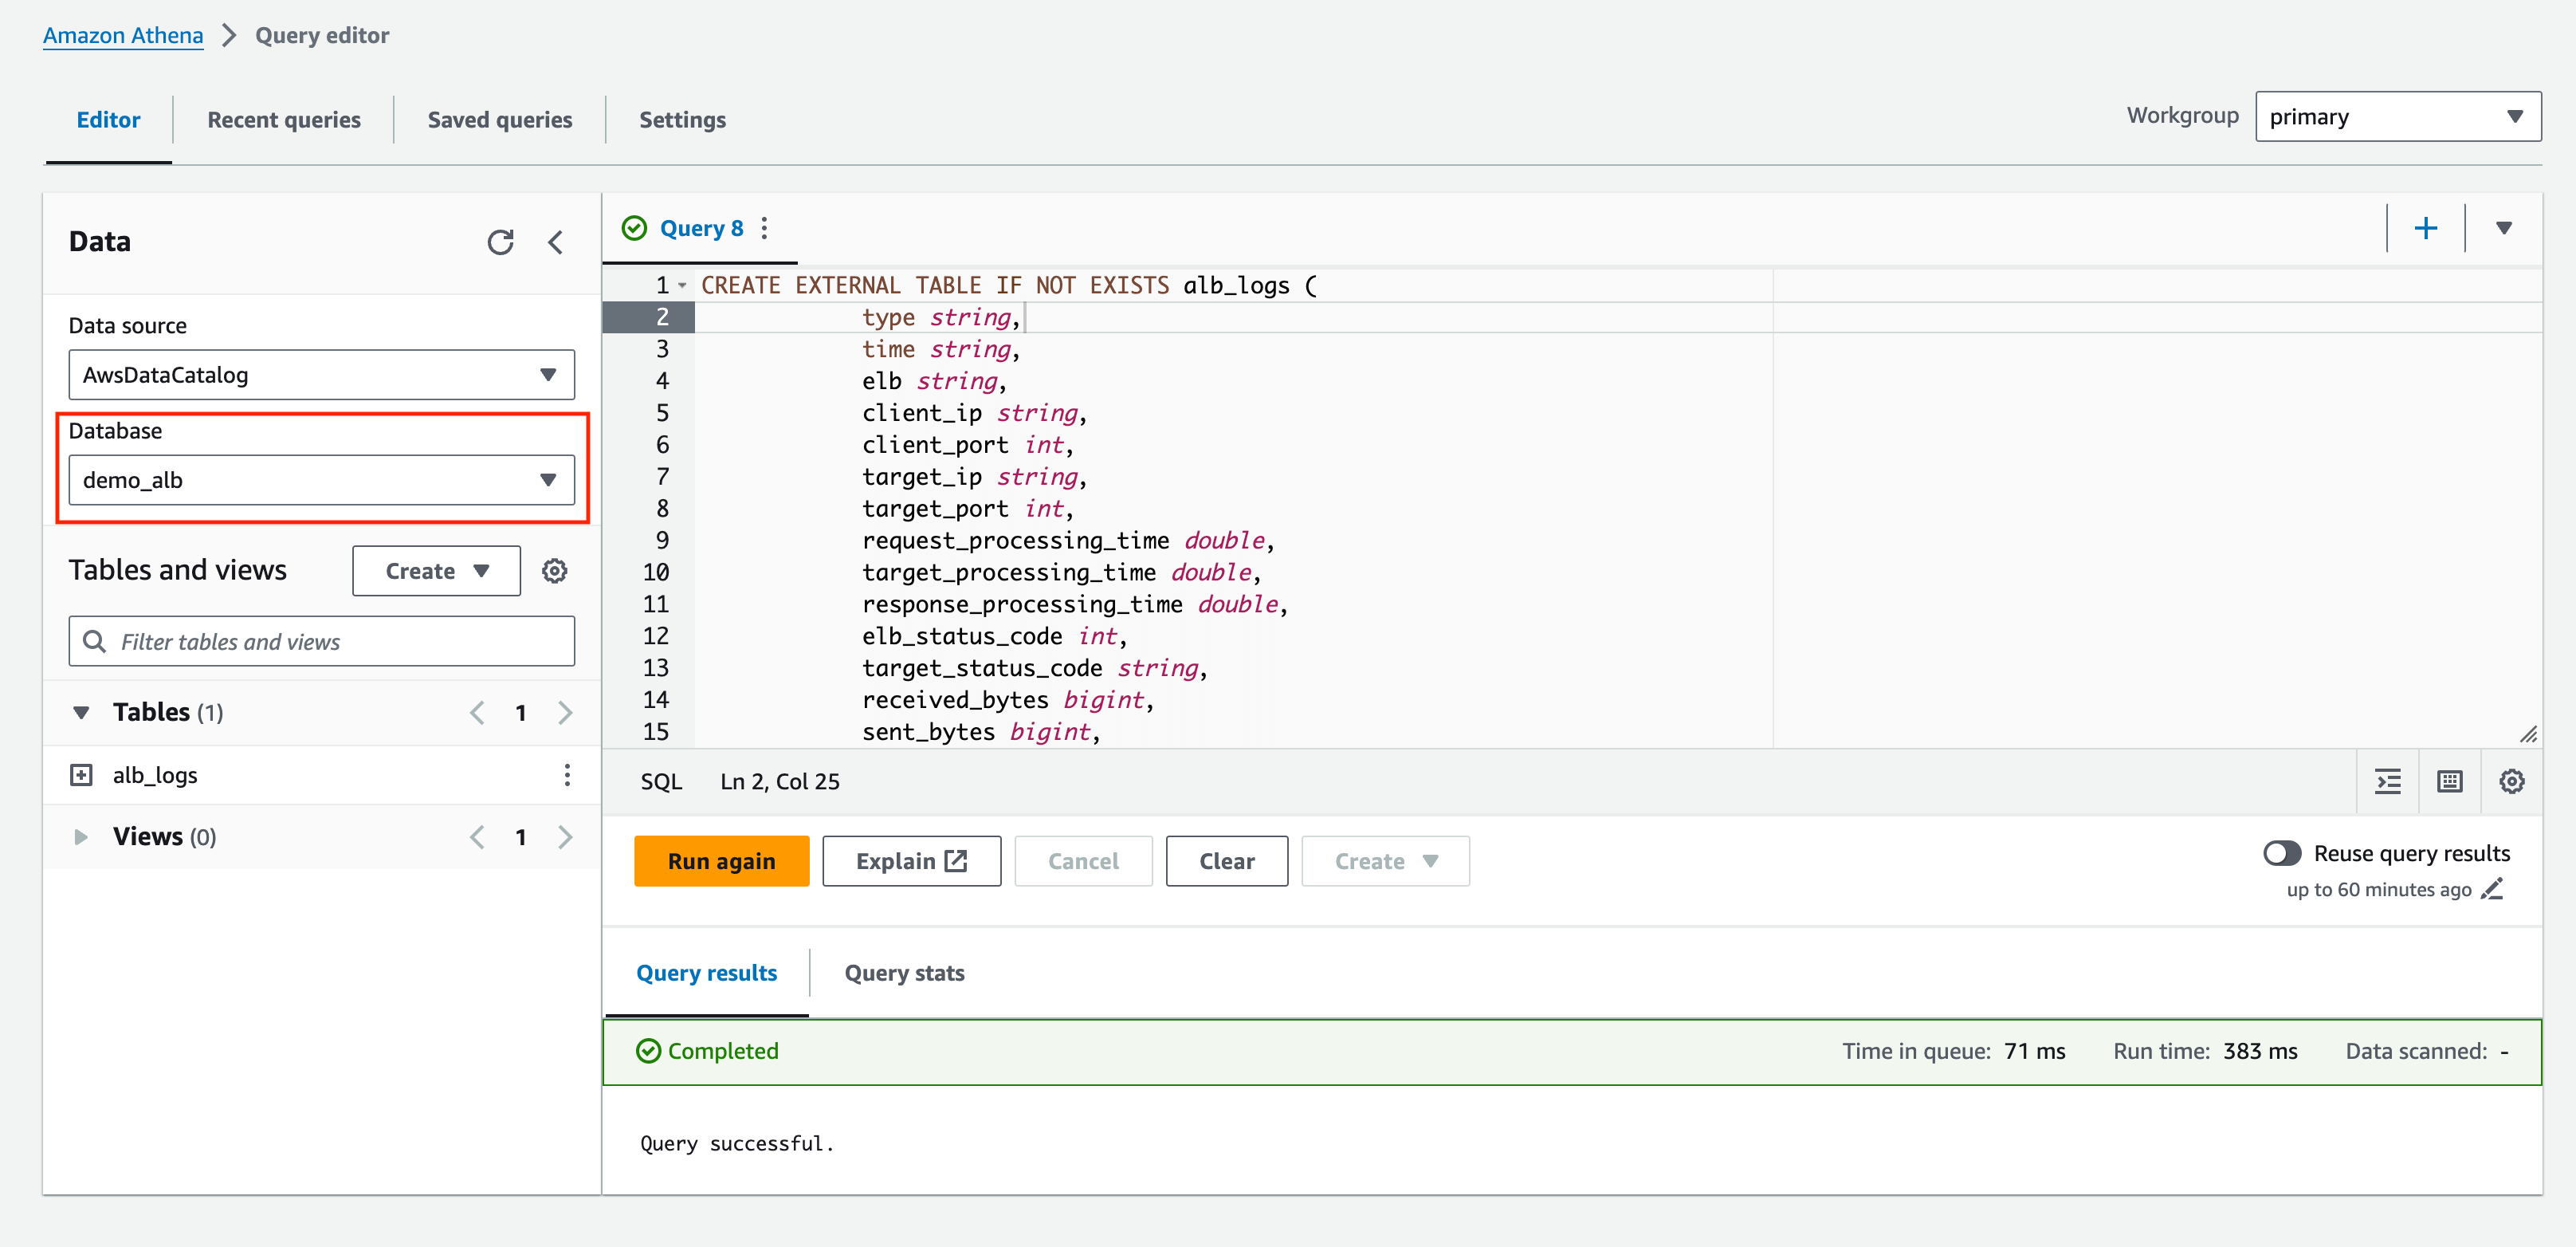Screen dimensions: 2576x1247
Task: Click the alb_logs table name
Action: (x=155, y=775)
